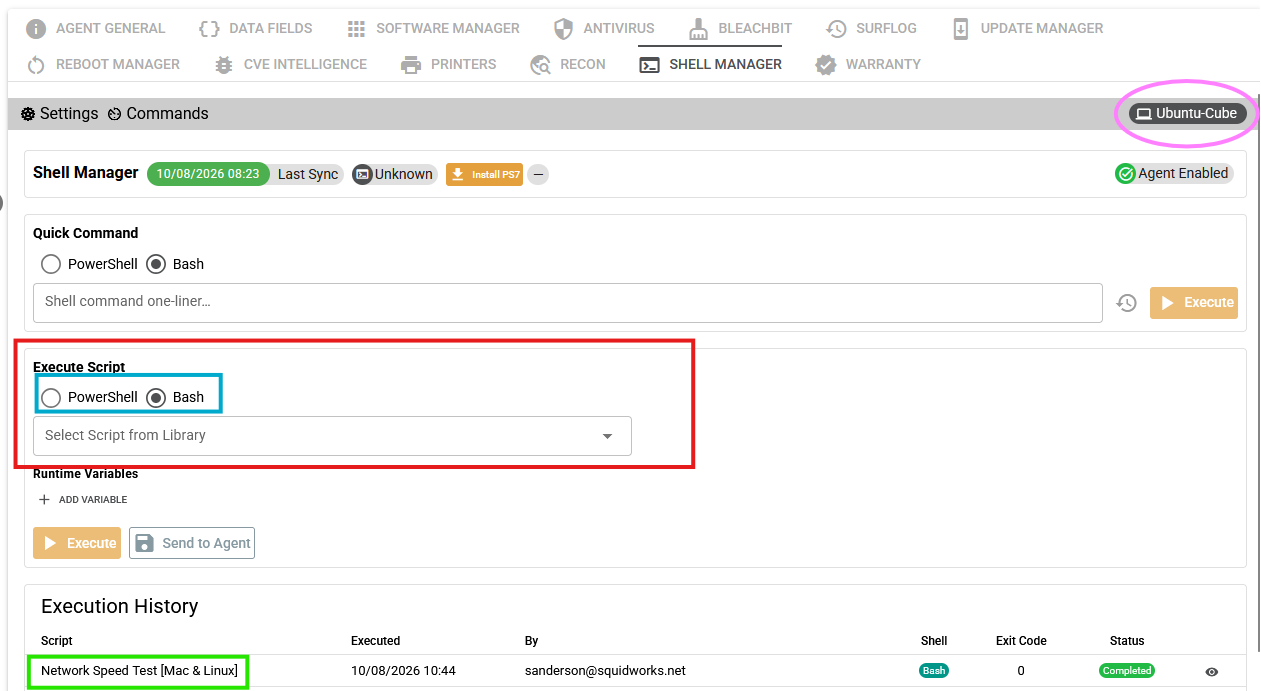Execute the selected script
Screen dimensions: 1261x691
click(x=77, y=543)
